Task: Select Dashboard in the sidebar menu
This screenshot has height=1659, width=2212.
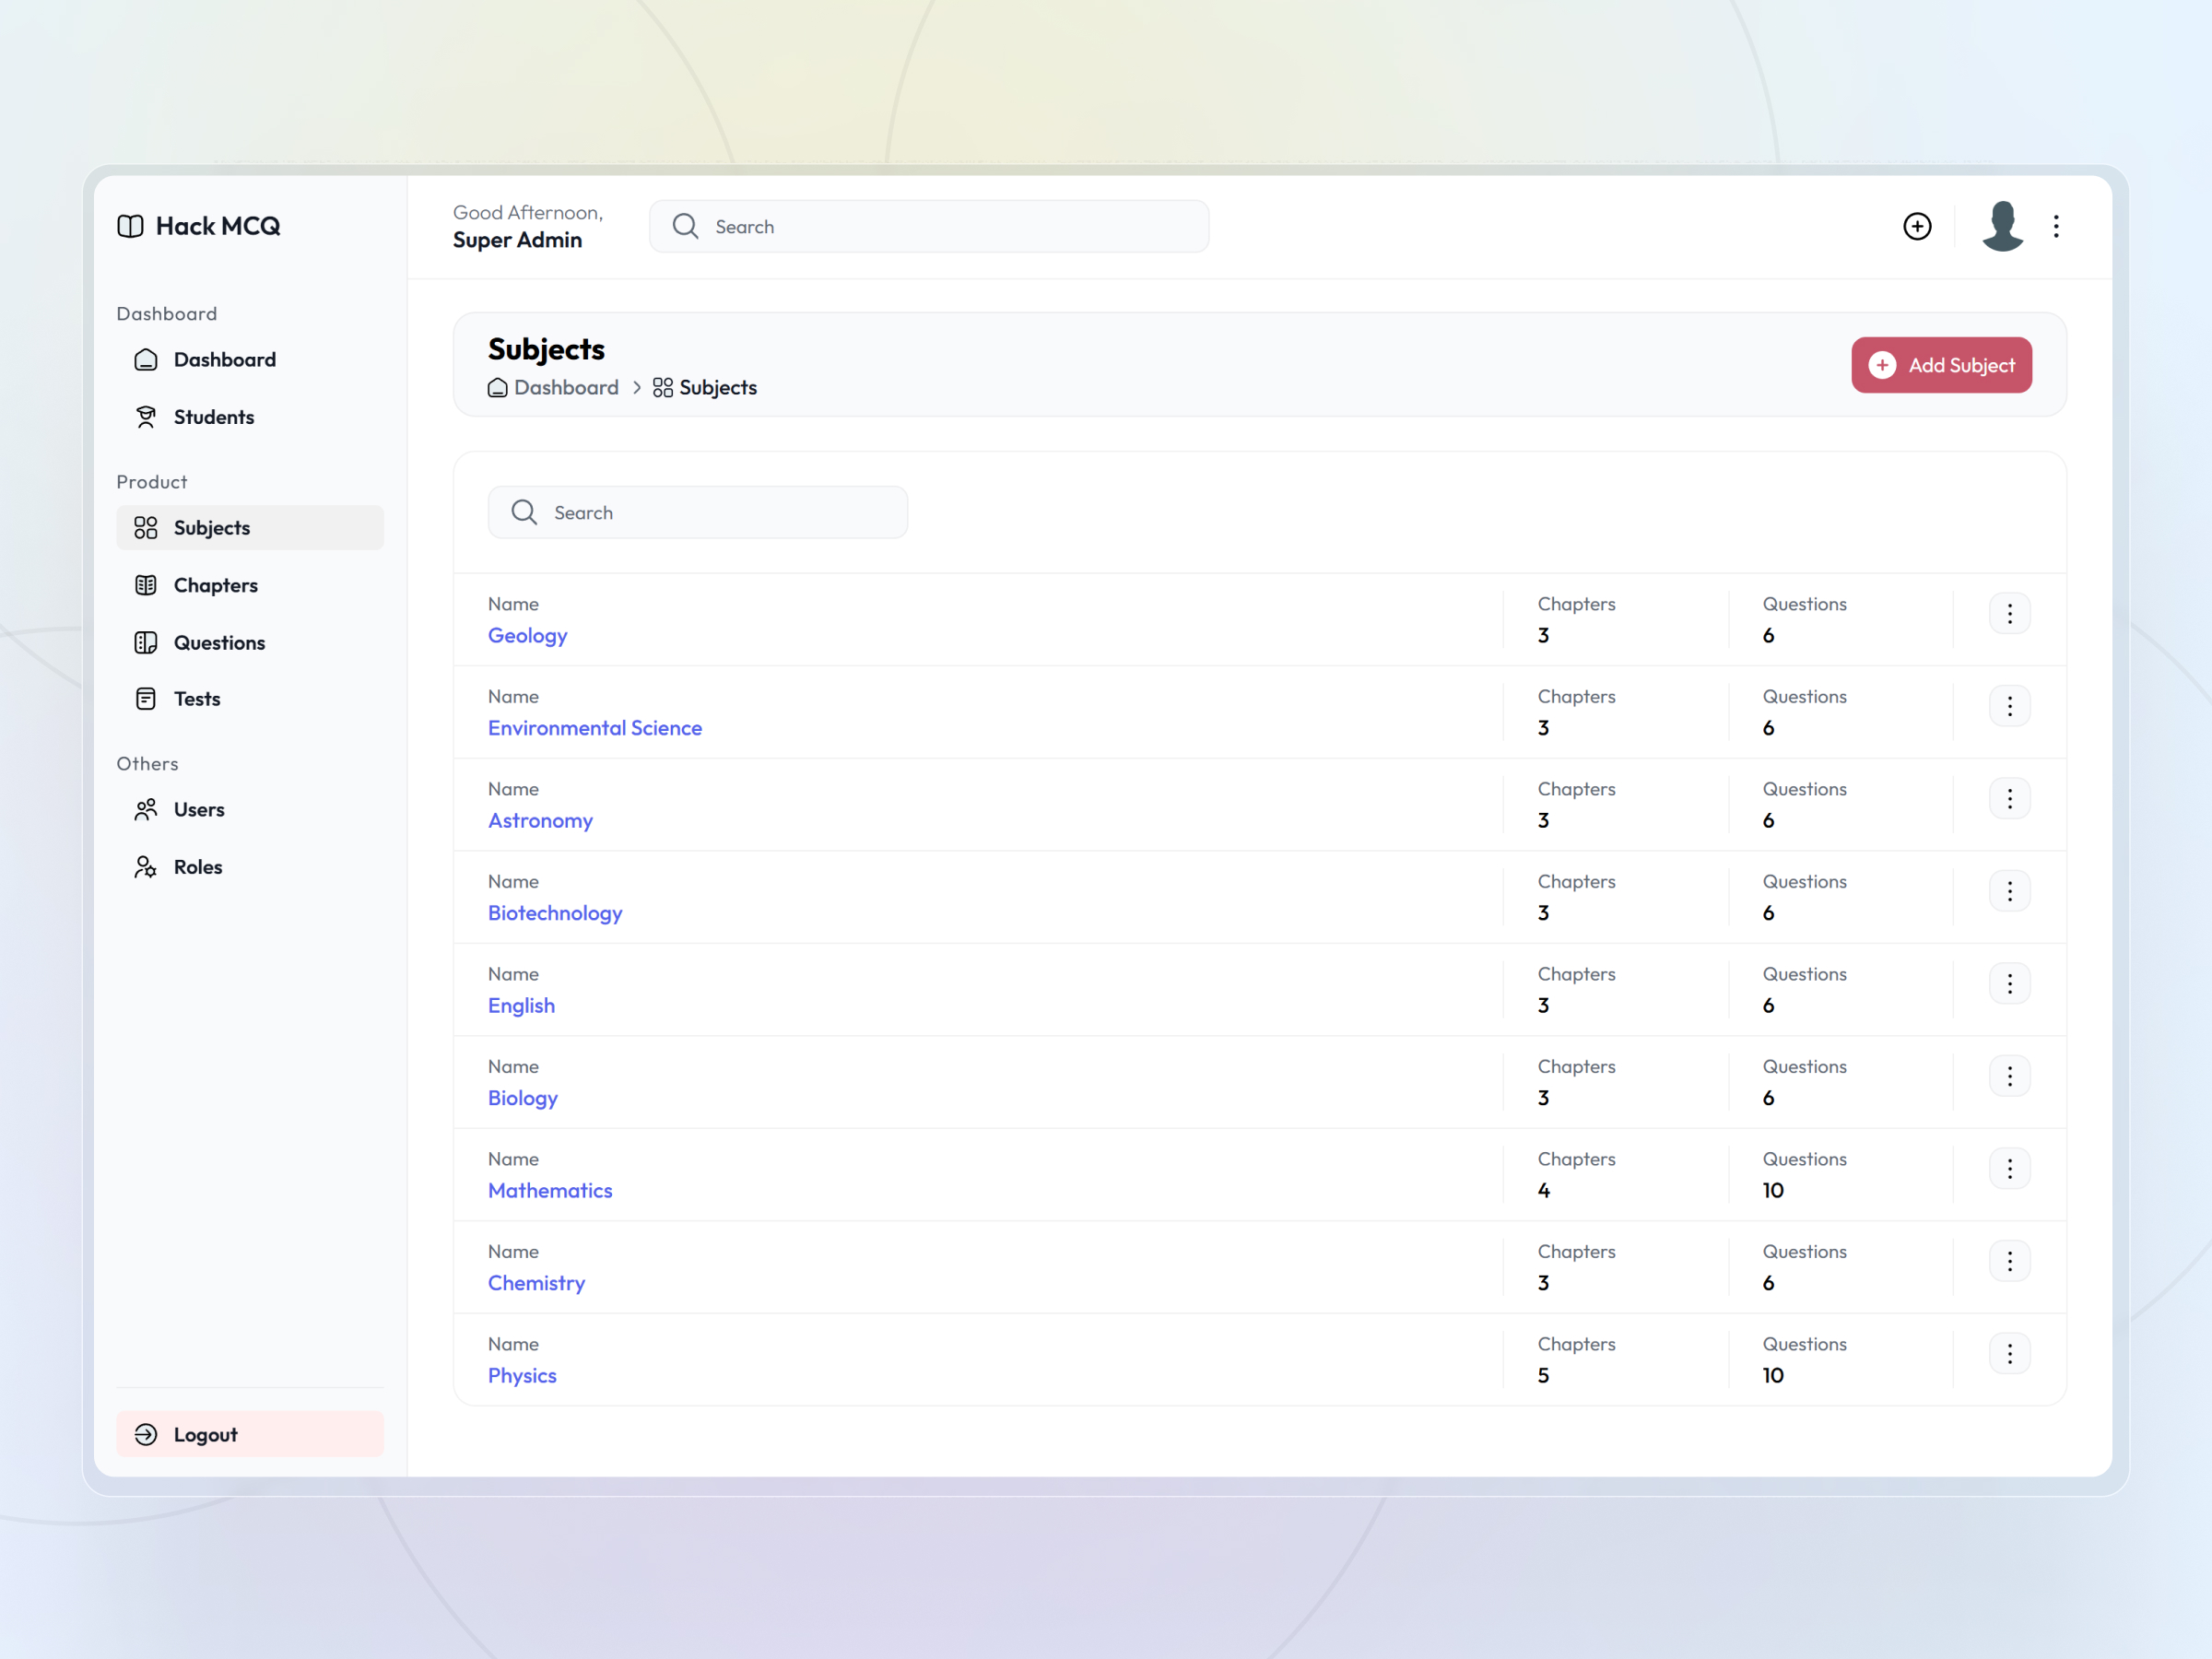Action: [x=224, y=359]
